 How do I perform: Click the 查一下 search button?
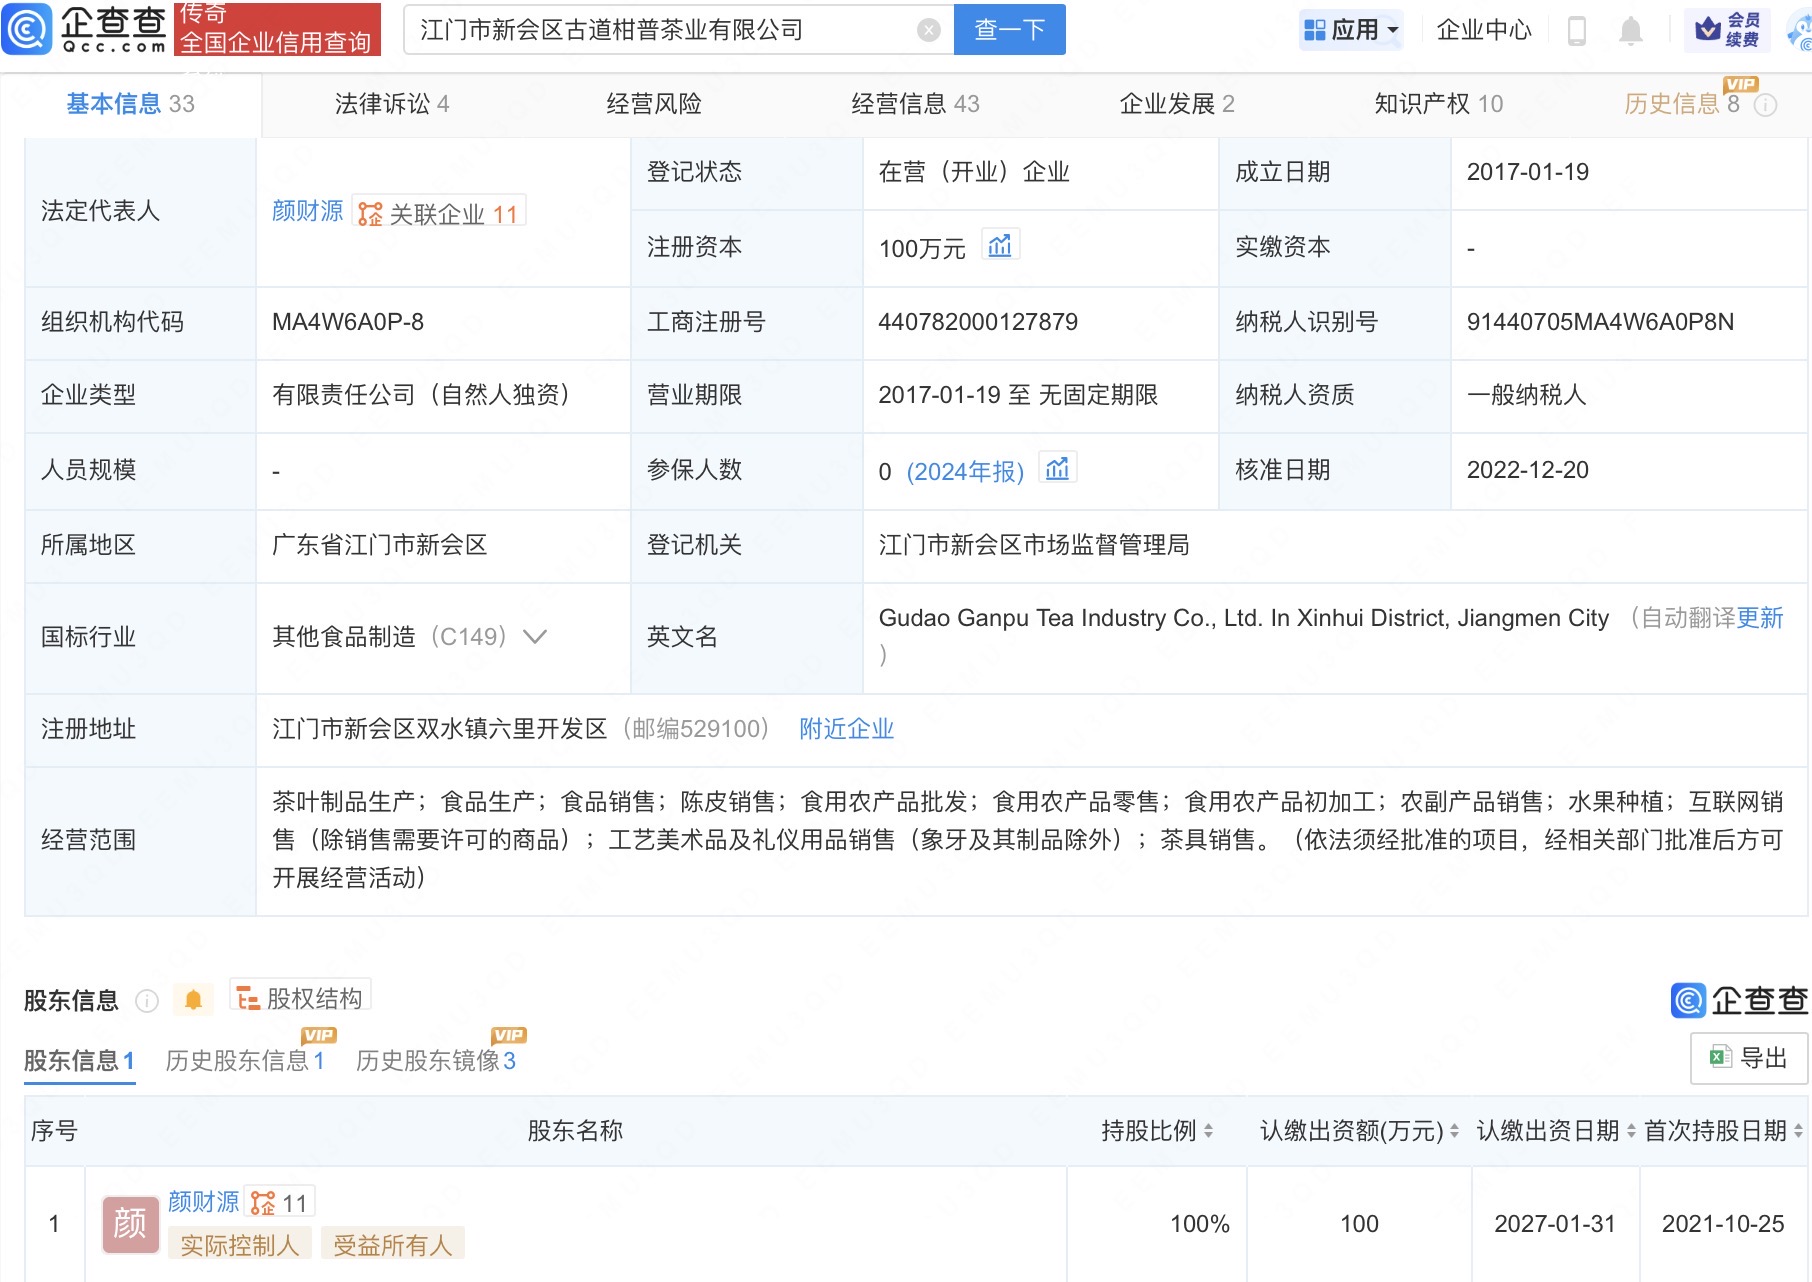[1008, 29]
